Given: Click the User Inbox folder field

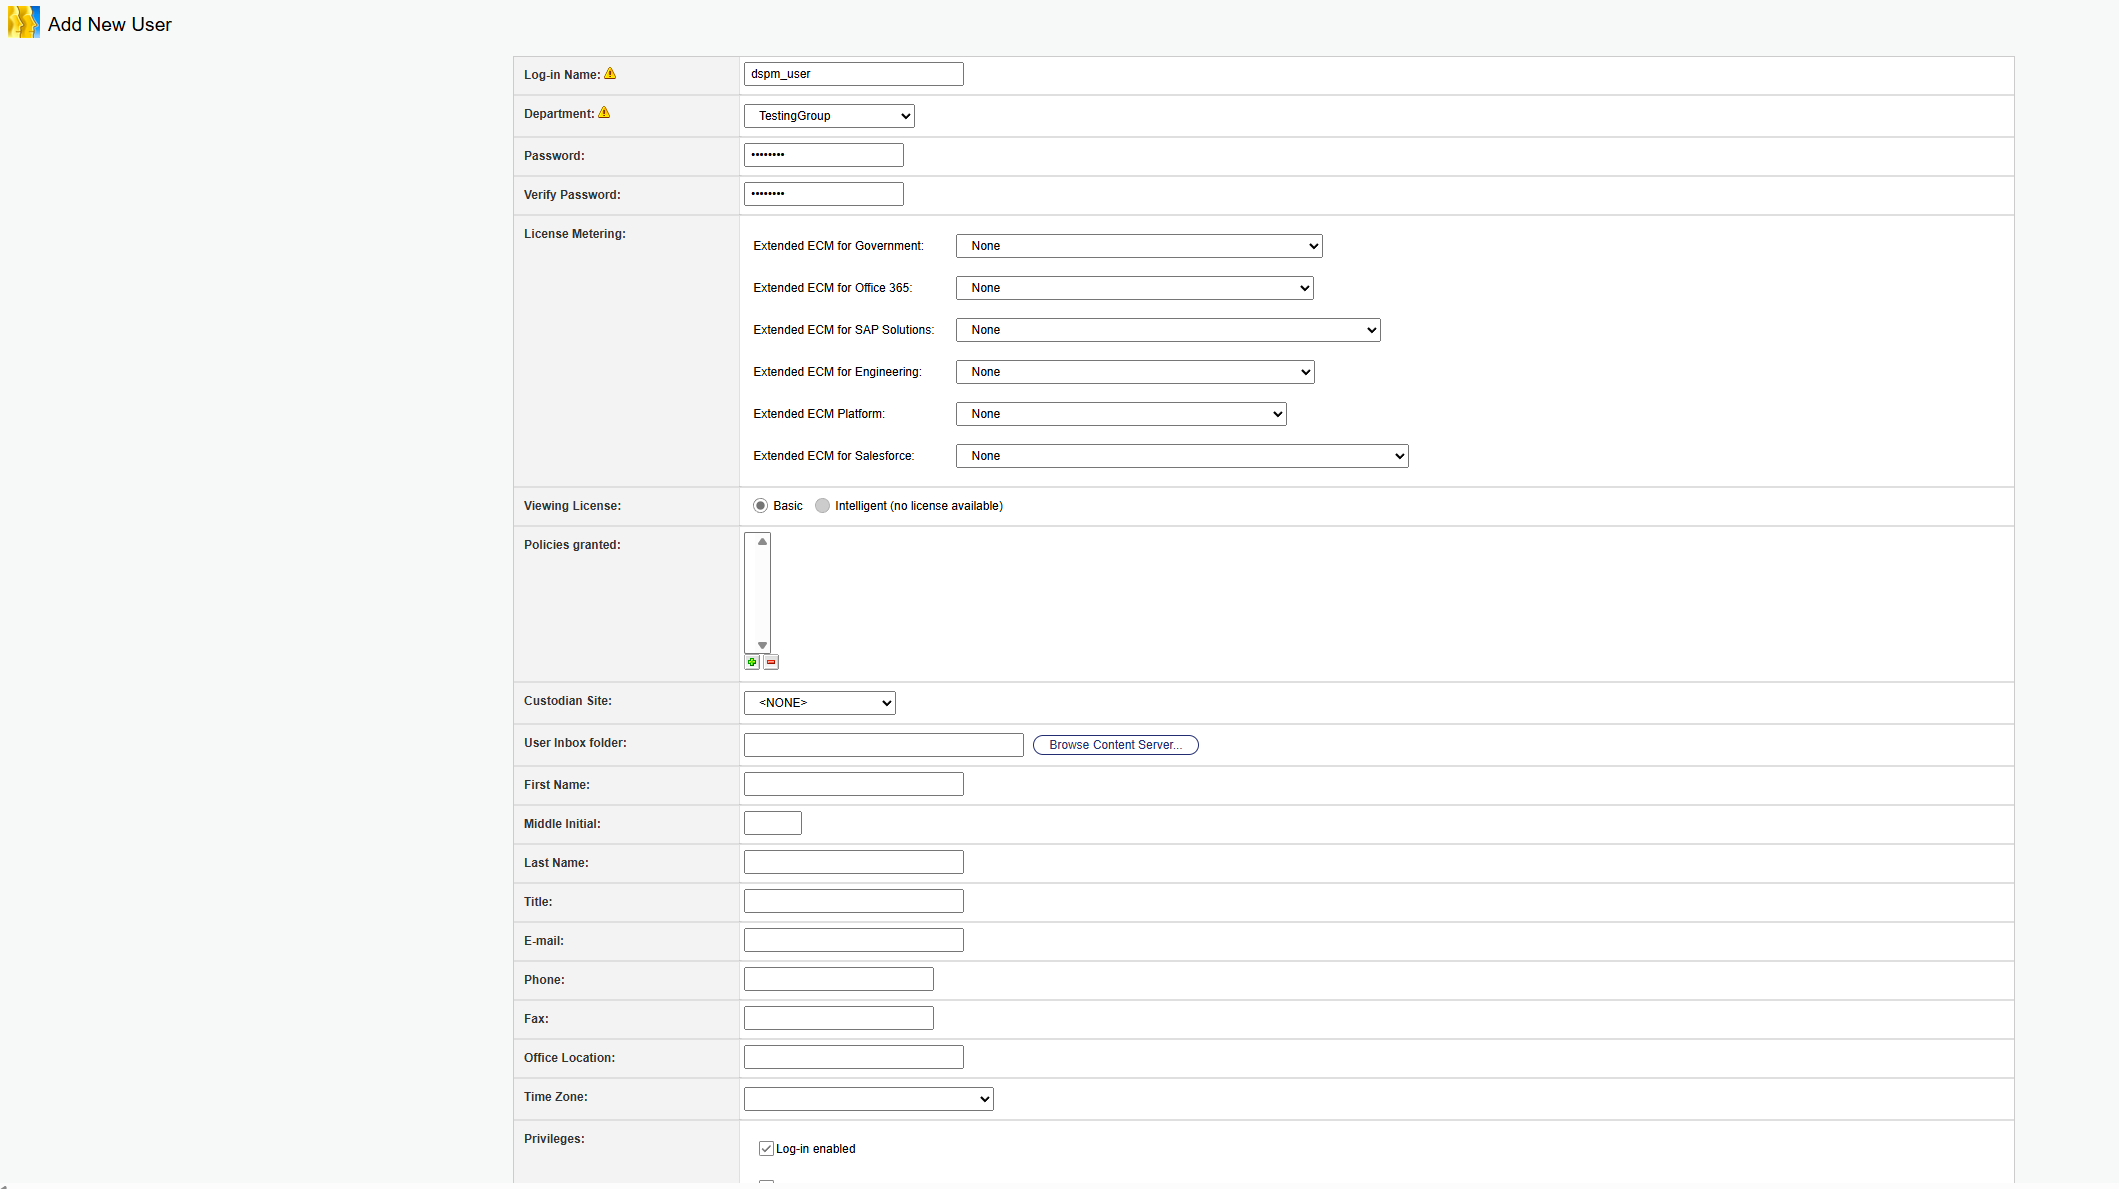Looking at the screenshot, I should tap(883, 745).
